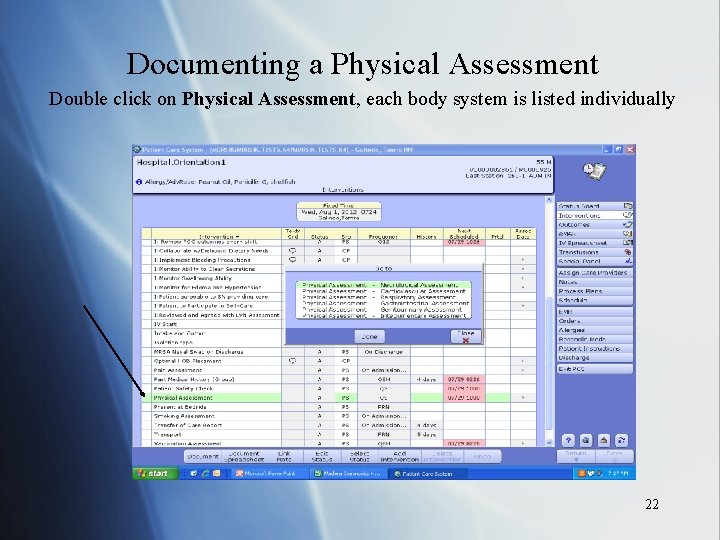Select Gastrointestinal Assessment in the Go To list
The width and height of the screenshot is (720, 540).
[383, 303]
